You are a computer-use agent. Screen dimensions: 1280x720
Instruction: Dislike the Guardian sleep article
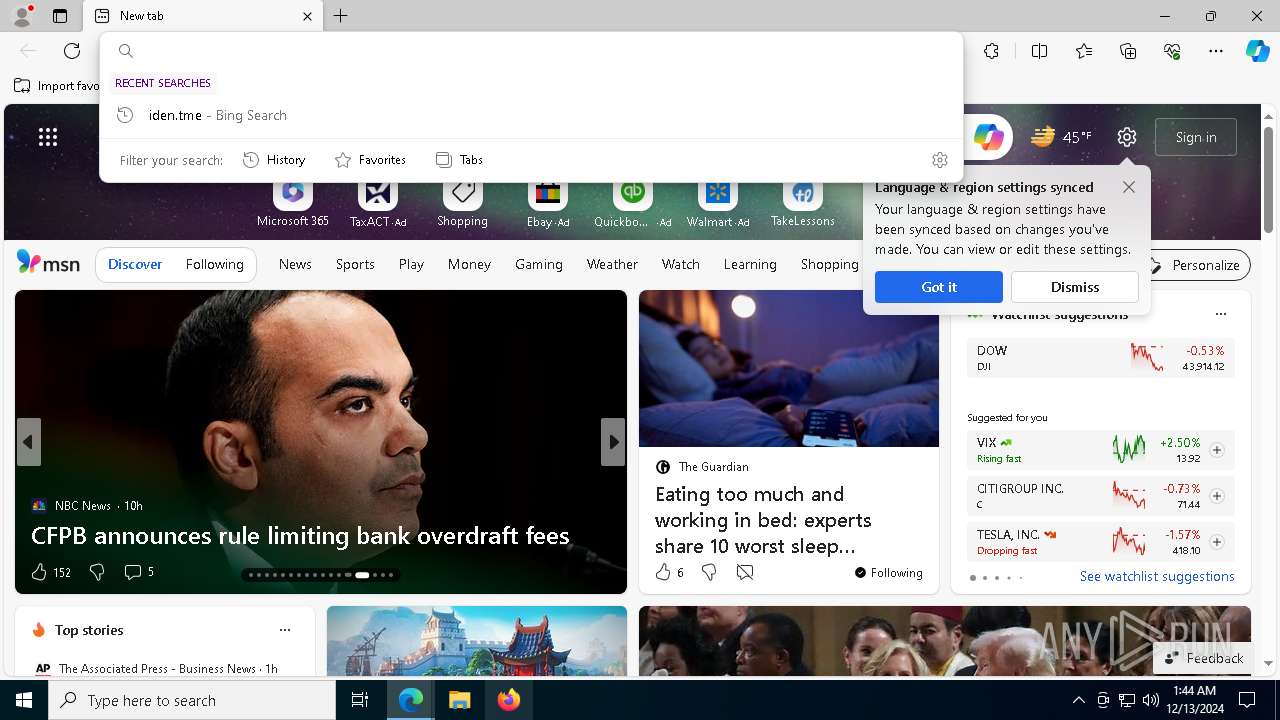pos(709,572)
